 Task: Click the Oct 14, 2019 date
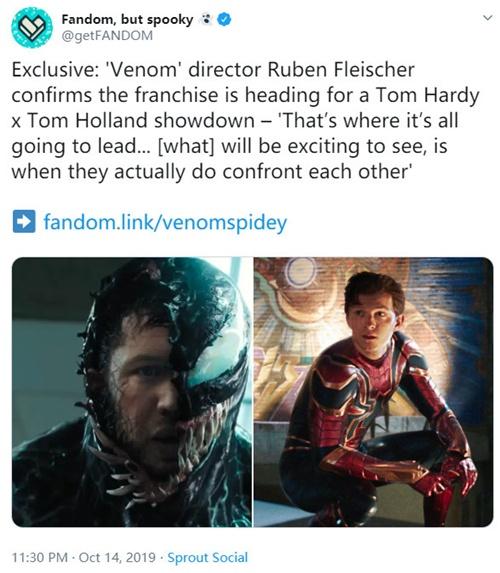tap(117, 558)
